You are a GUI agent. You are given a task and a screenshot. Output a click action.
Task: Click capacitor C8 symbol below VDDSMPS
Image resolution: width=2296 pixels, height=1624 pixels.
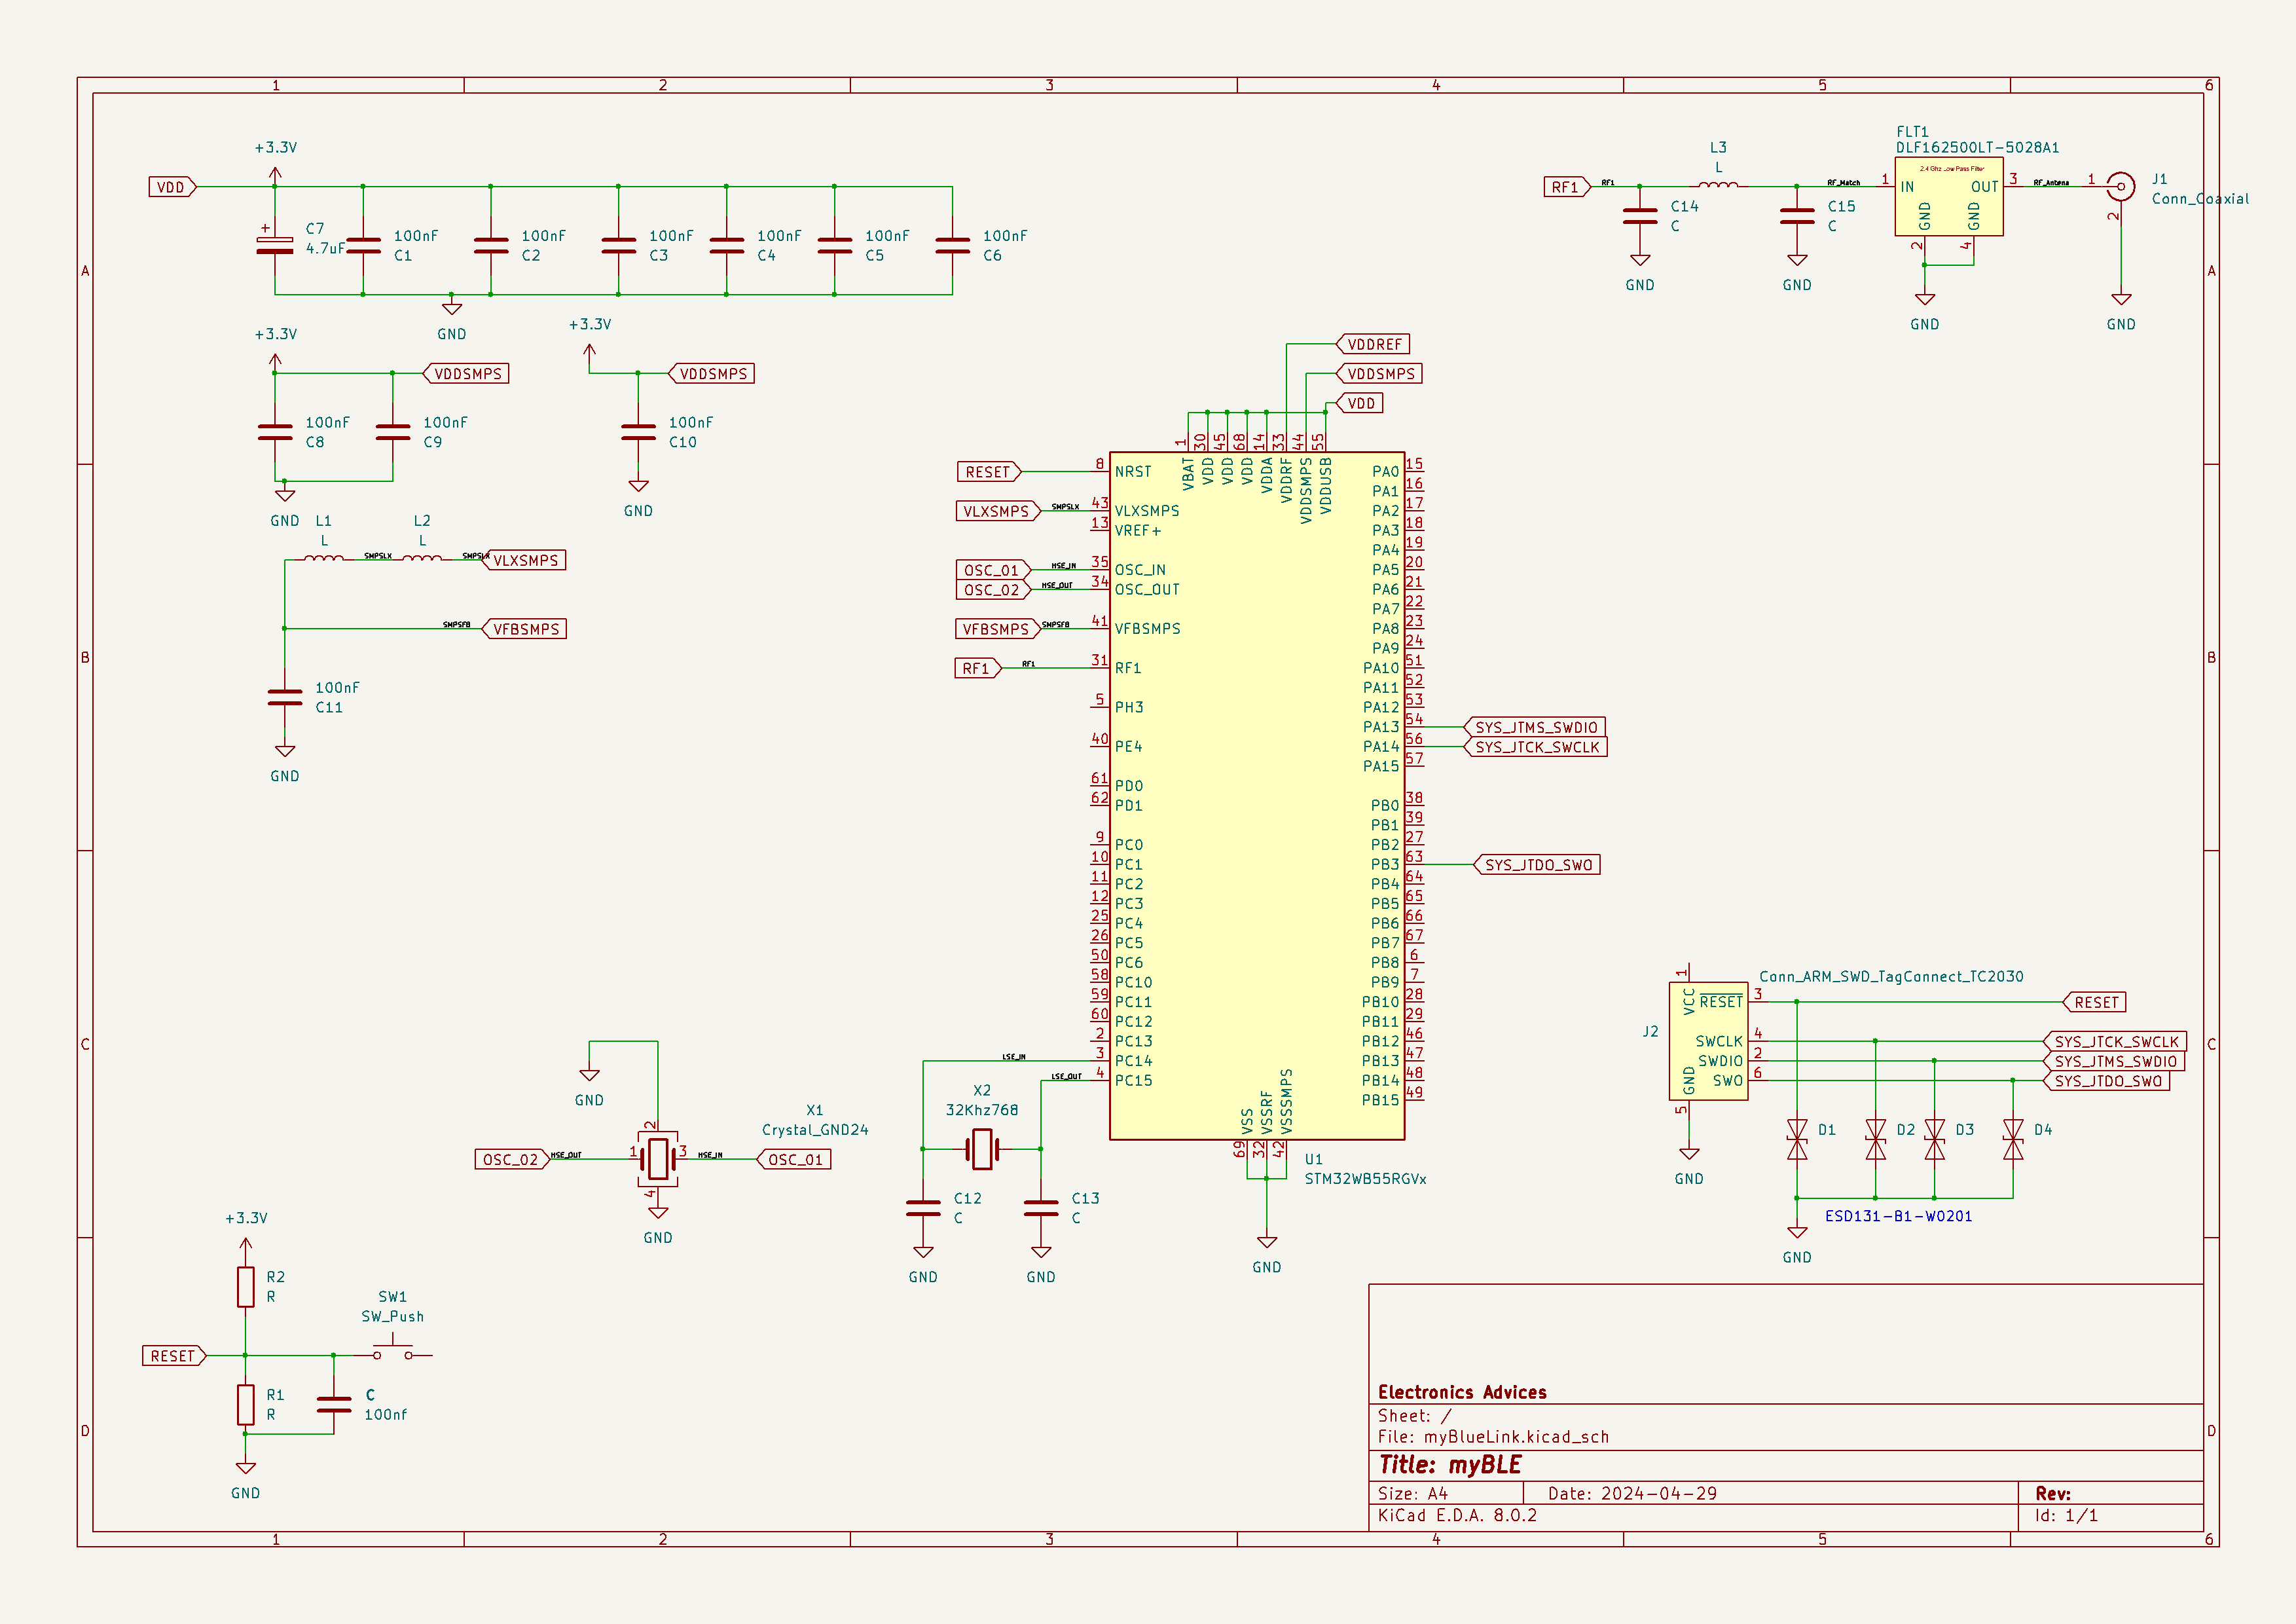tap(275, 432)
